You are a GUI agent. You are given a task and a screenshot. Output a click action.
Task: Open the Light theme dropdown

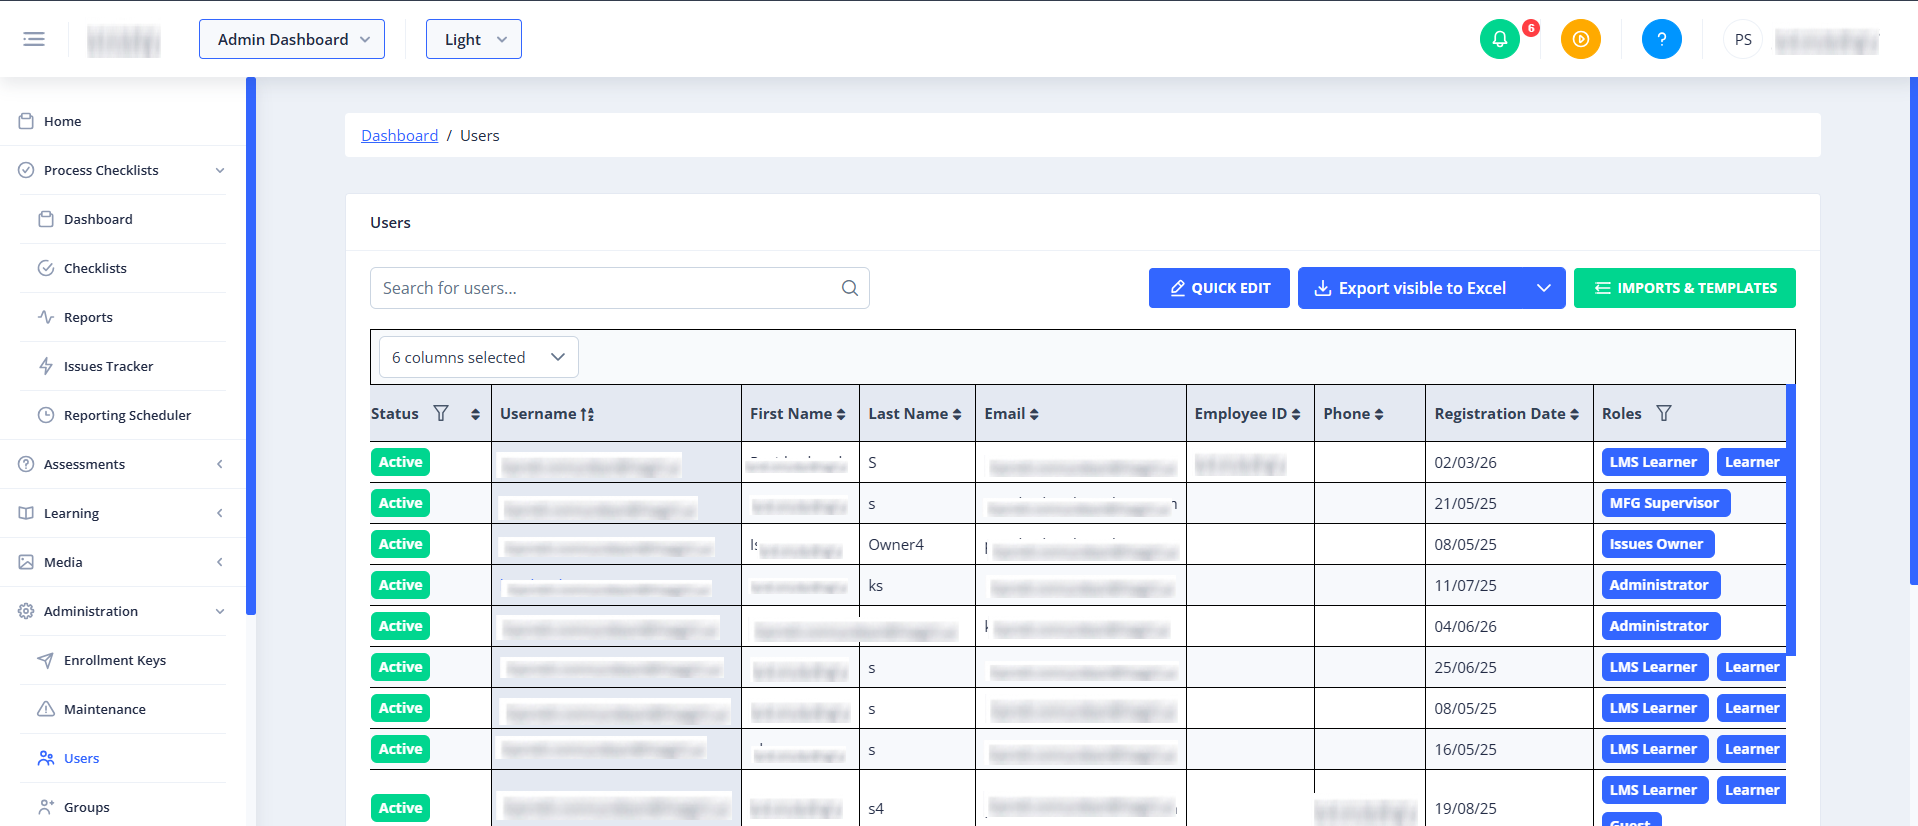474,39
